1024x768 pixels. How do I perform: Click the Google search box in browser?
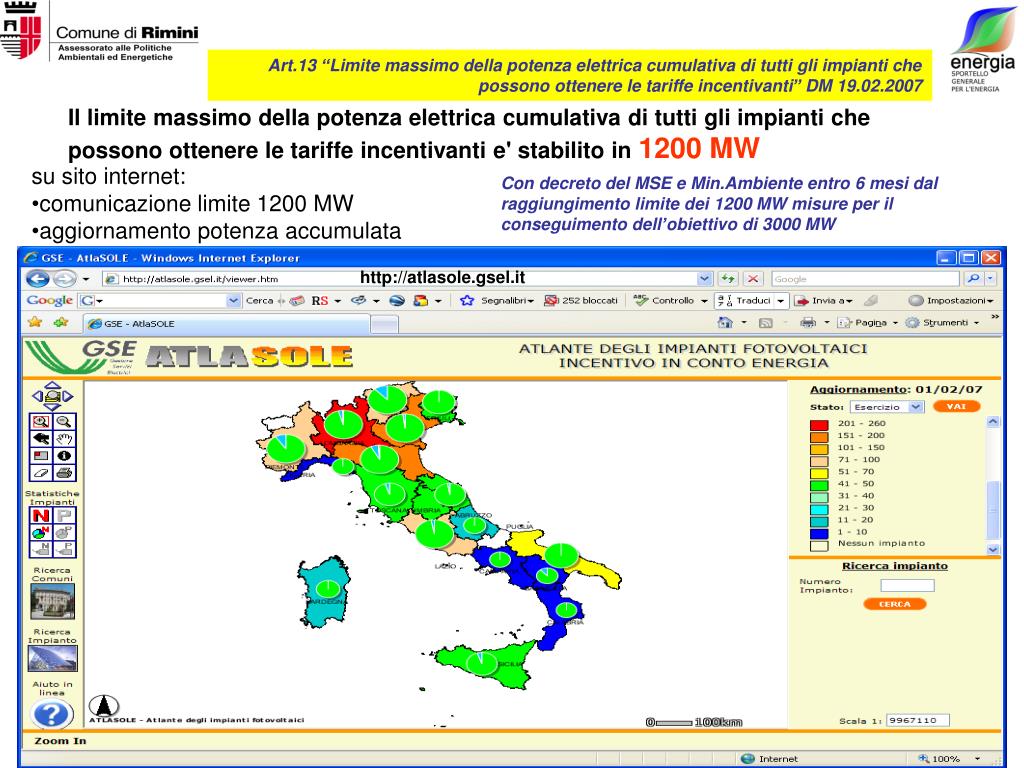[x=865, y=279]
